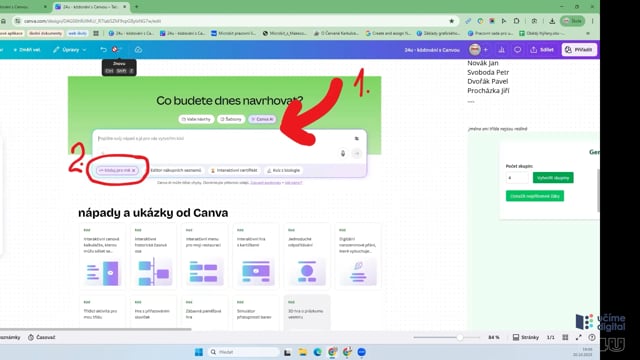Image resolution: width=640 pixels, height=360 pixels.
Task: Open the 'O Červené Karkulce' bookmark
Action: click(336, 33)
